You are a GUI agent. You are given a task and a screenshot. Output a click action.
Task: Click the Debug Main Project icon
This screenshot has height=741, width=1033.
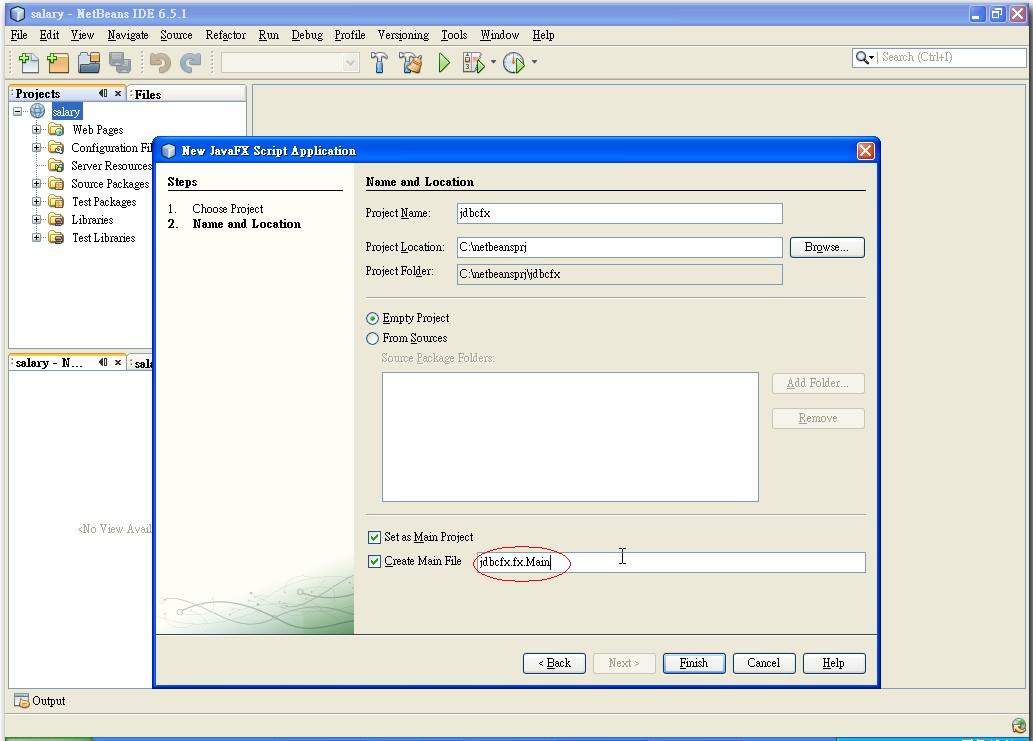[x=474, y=63]
